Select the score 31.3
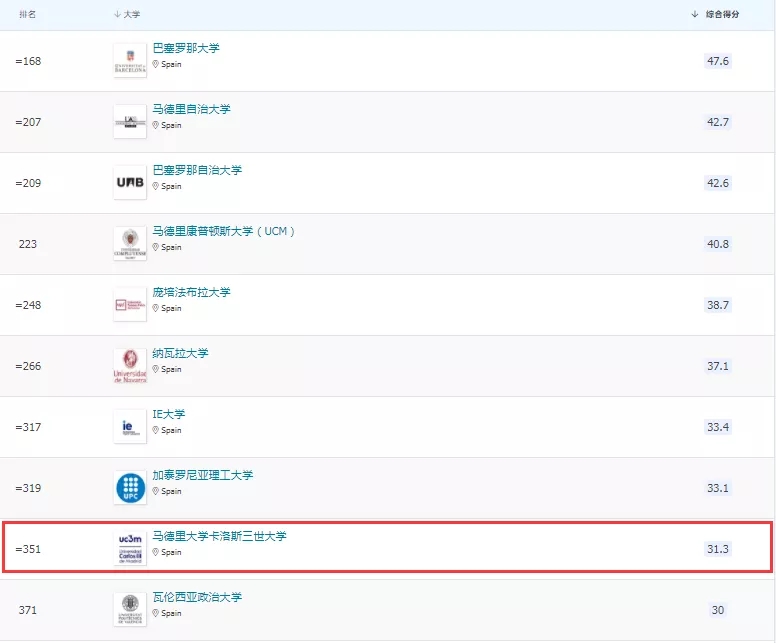Viewport: 776px width, 643px height. (x=718, y=548)
